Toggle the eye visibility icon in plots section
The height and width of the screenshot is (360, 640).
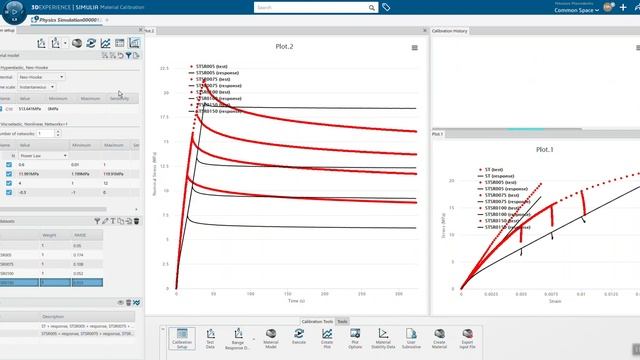coord(121,302)
